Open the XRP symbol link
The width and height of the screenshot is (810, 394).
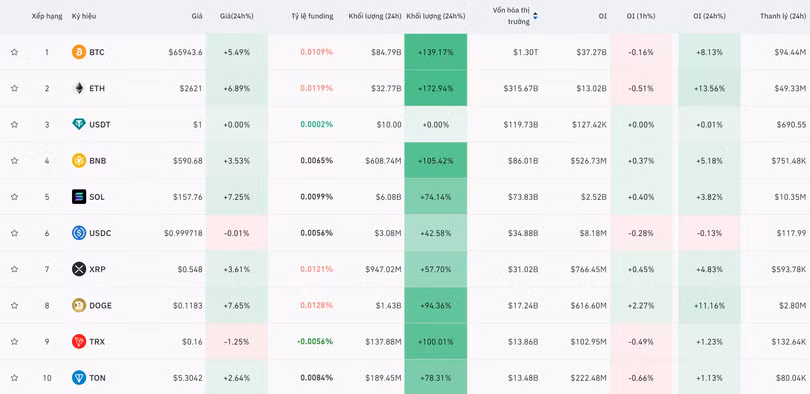coord(97,269)
